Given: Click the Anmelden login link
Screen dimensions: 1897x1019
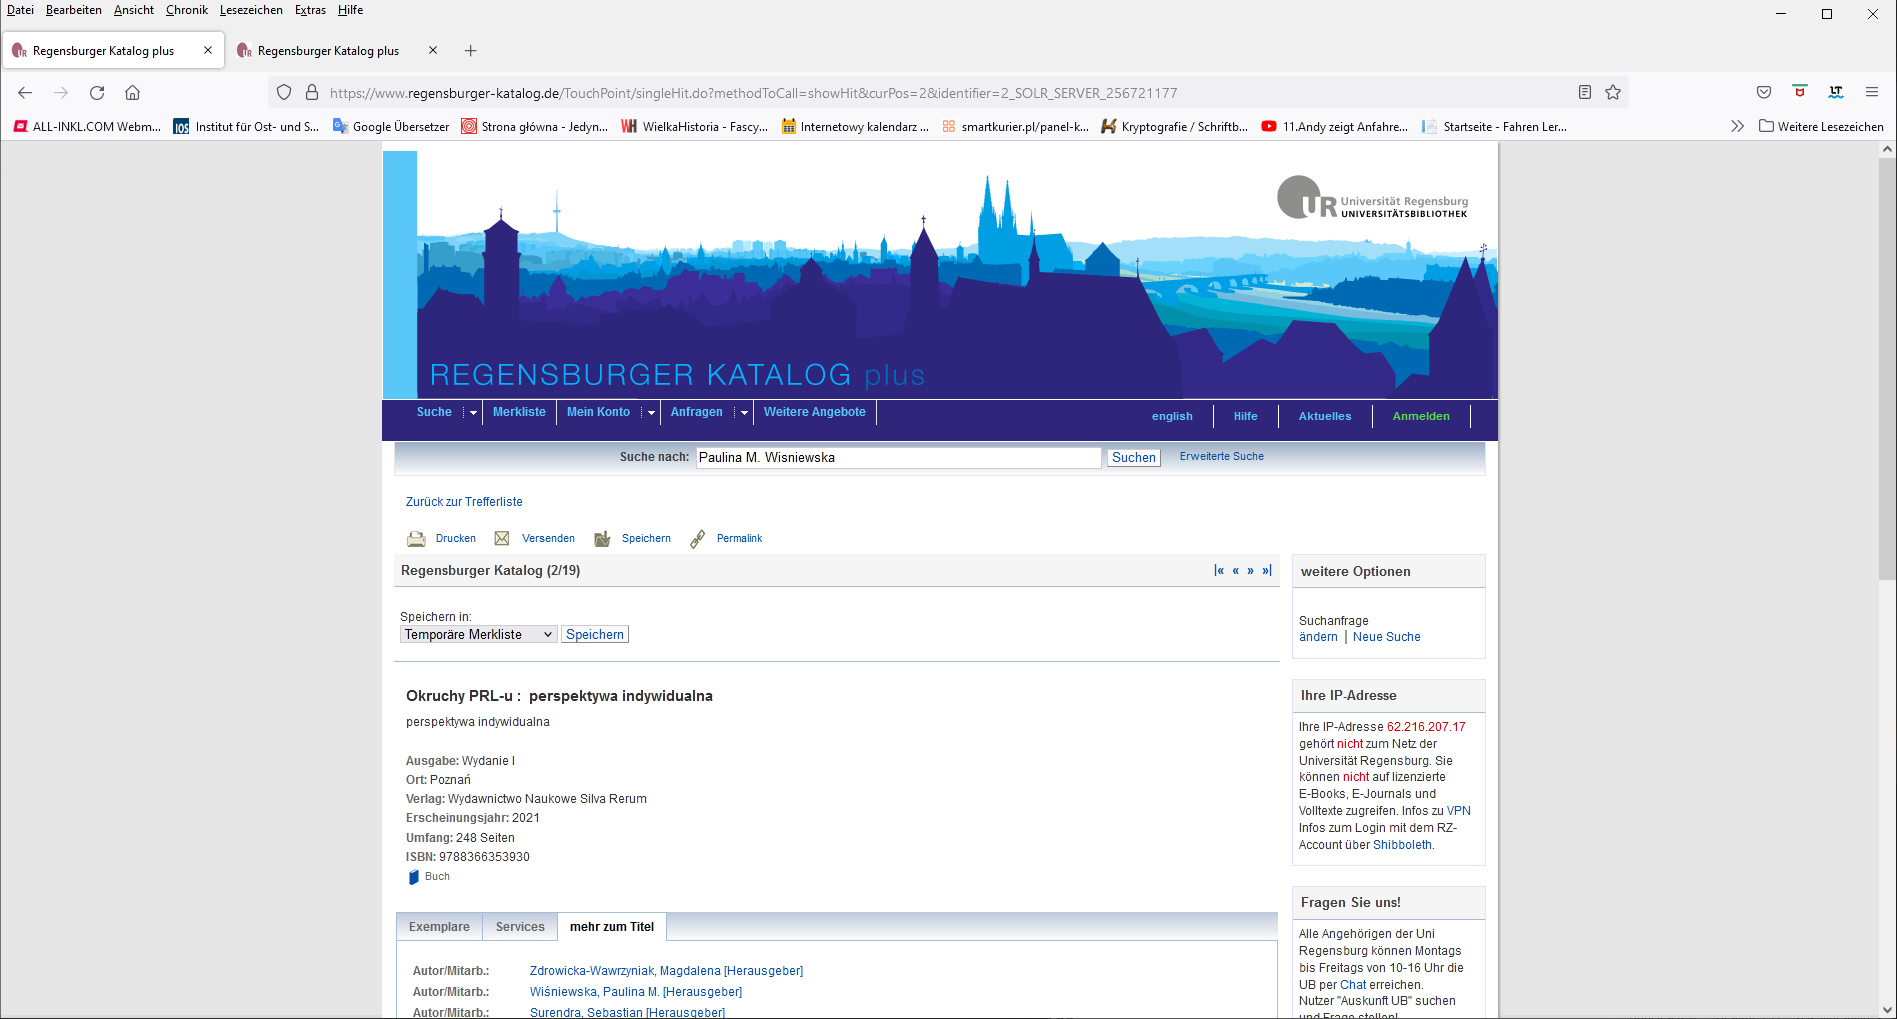Looking at the screenshot, I should click(x=1421, y=417).
